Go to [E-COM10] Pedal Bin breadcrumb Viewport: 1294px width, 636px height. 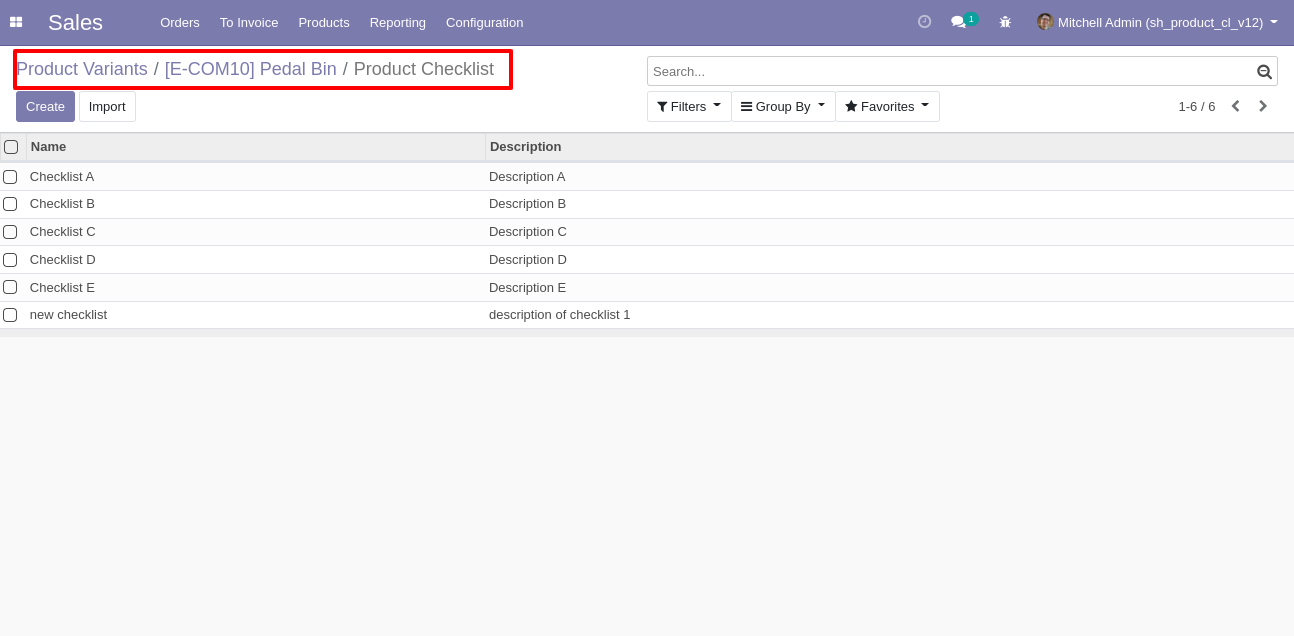pyautogui.click(x=251, y=69)
